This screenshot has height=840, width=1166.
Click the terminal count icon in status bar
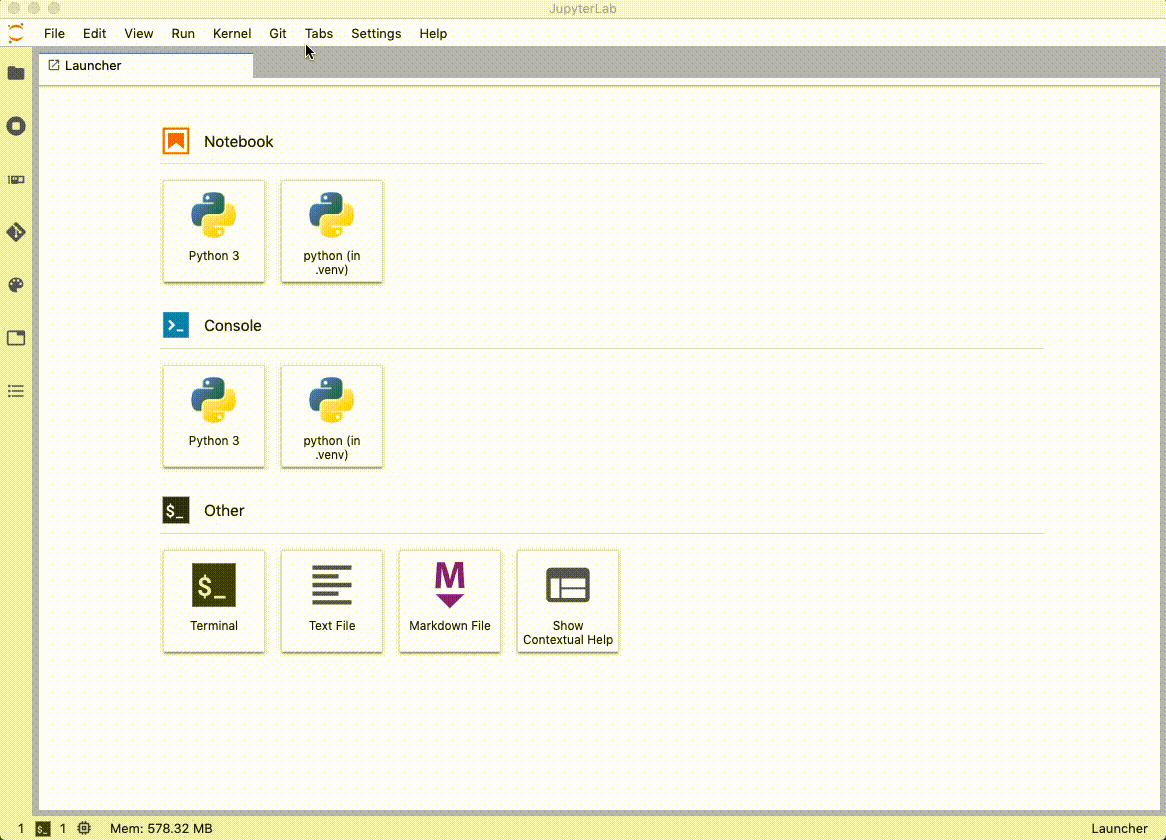click(43, 828)
